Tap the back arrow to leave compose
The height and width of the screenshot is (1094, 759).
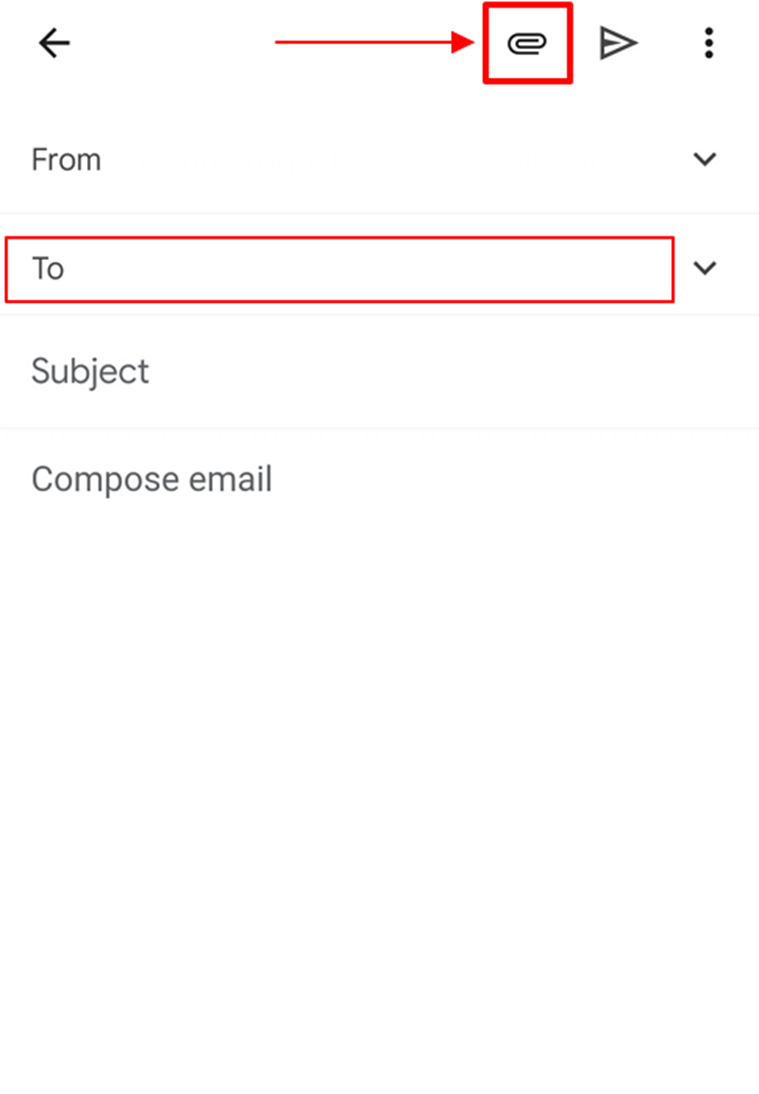[54, 43]
